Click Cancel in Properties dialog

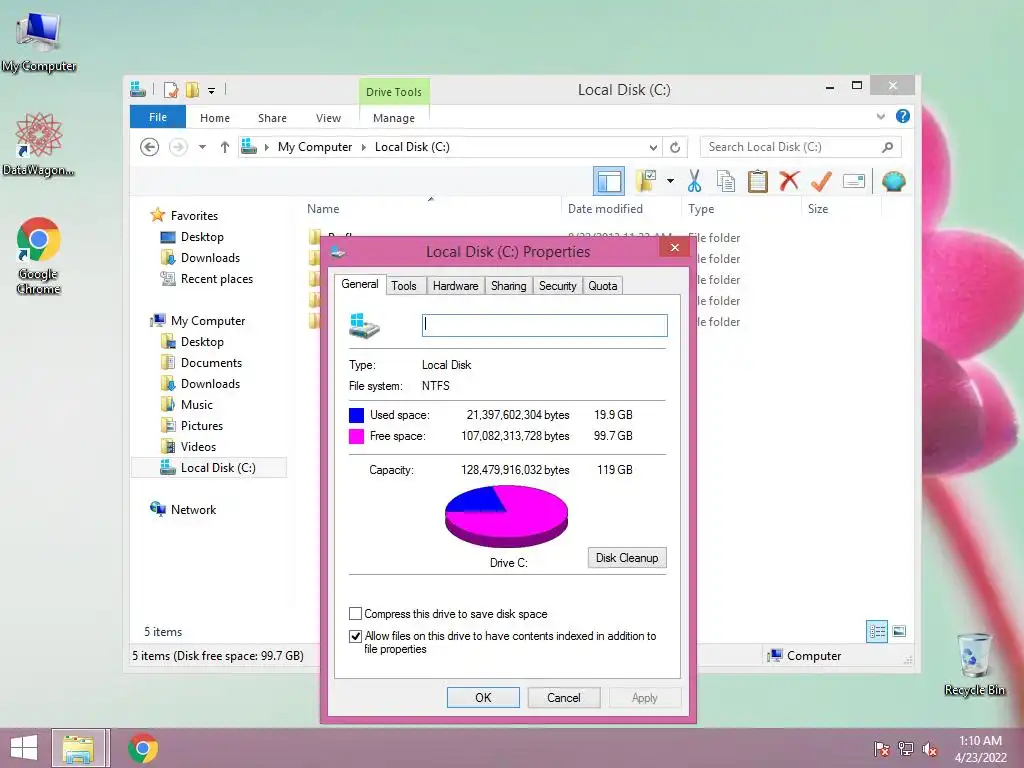pos(564,697)
